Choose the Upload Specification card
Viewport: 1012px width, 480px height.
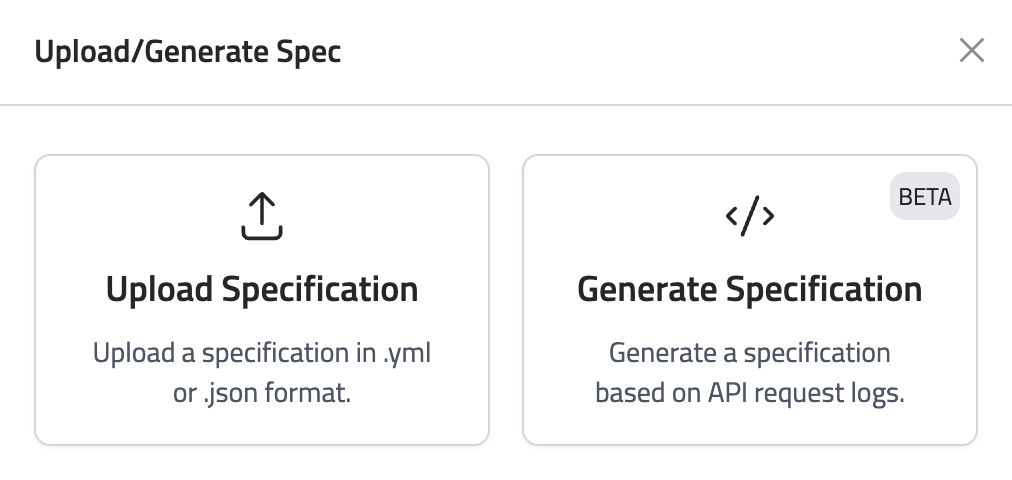pyautogui.click(x=262, y=299)
